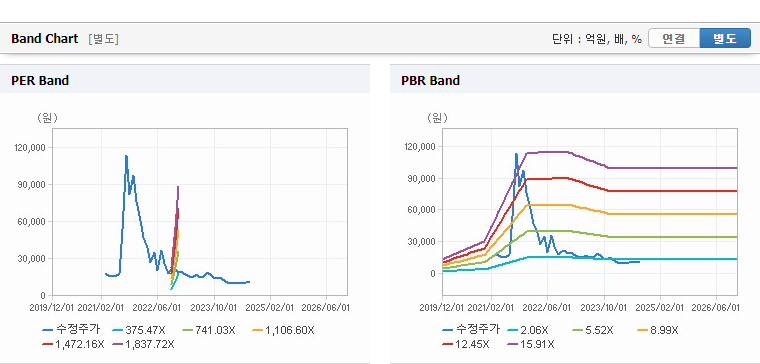Click the PBR chart 2026/06/01 axis label

tap(715, 308)
